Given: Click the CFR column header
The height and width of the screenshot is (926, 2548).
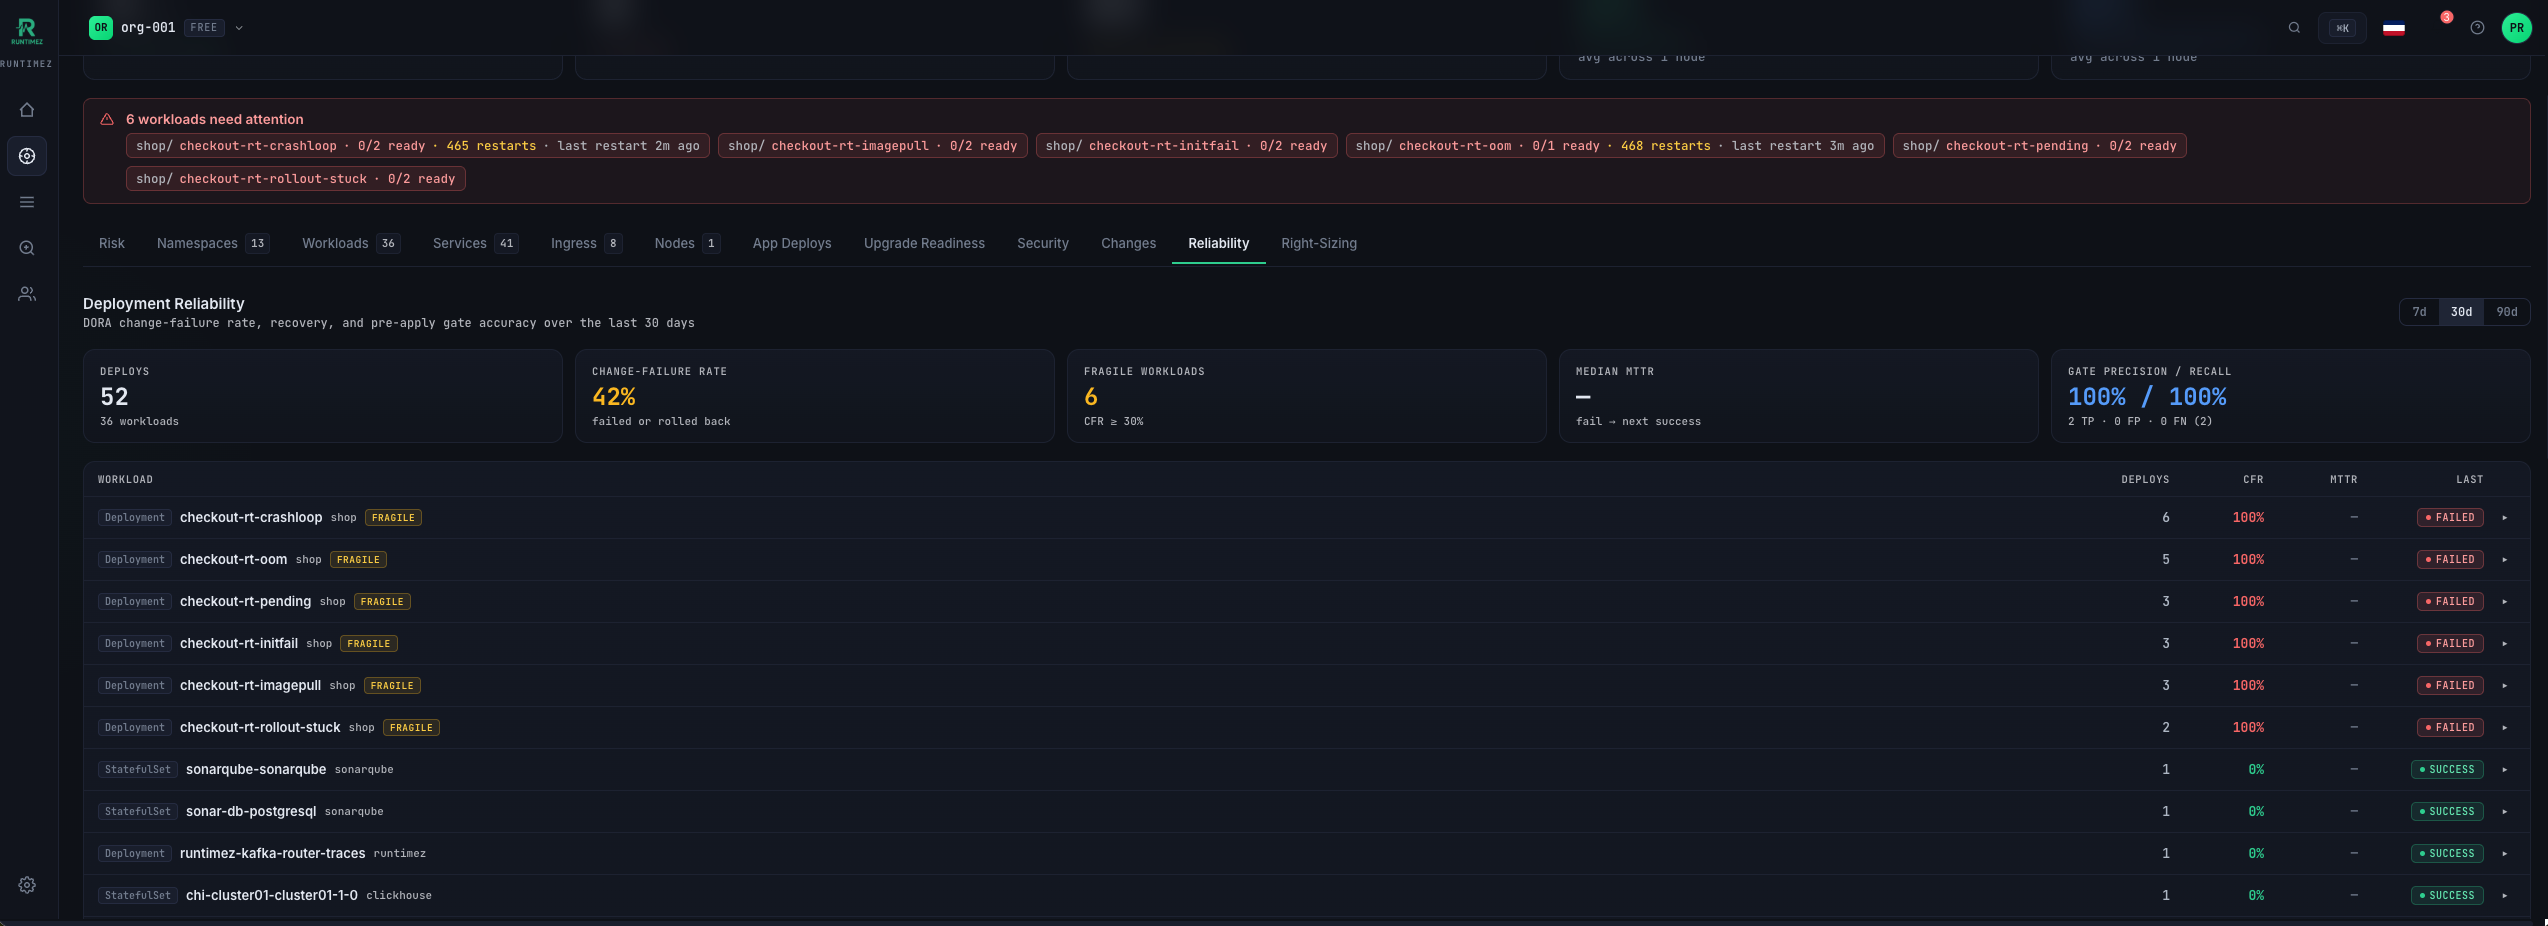Looking at the screenshot, I should tap(2253, 480).
